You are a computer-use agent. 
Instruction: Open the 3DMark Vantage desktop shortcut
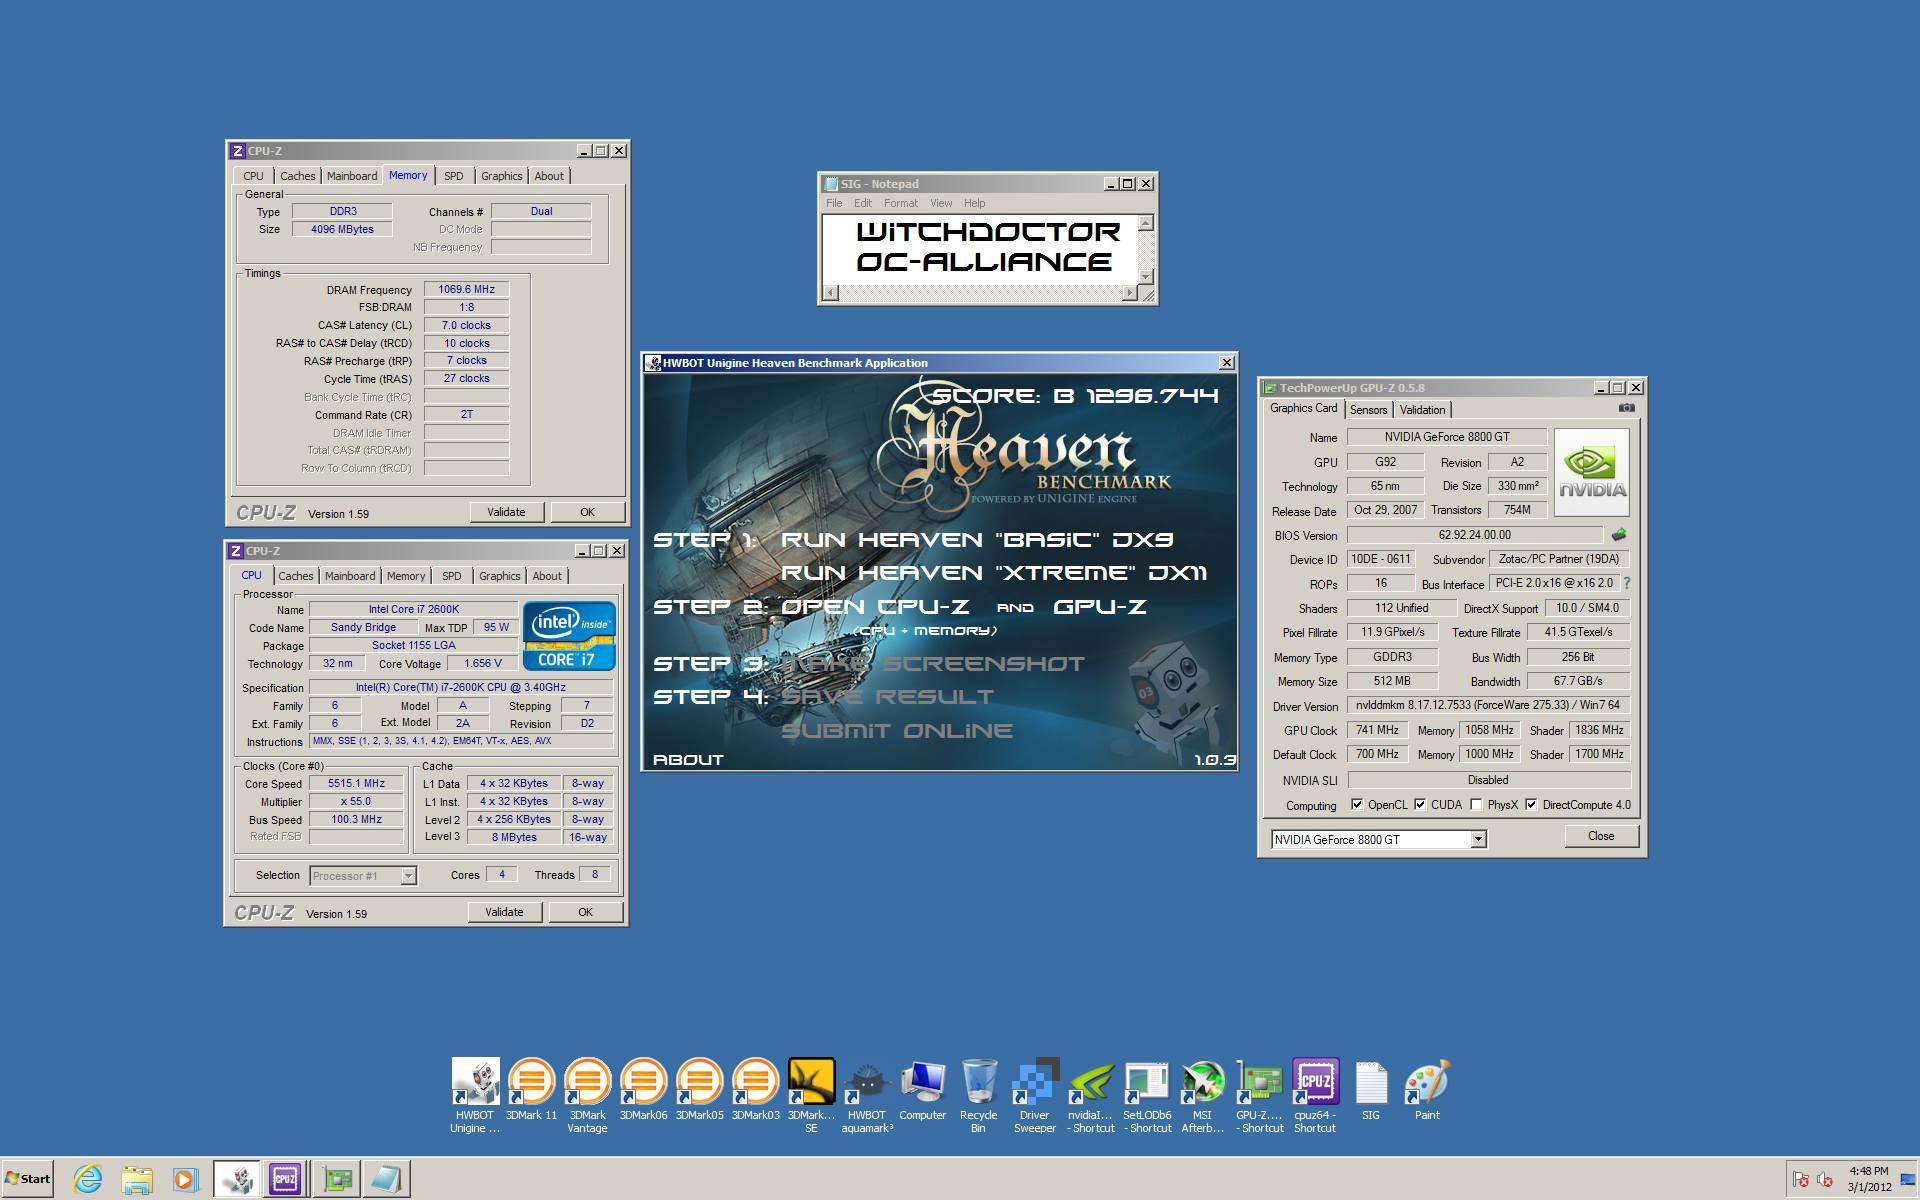pyautogui.click(x=587, y=1094)
